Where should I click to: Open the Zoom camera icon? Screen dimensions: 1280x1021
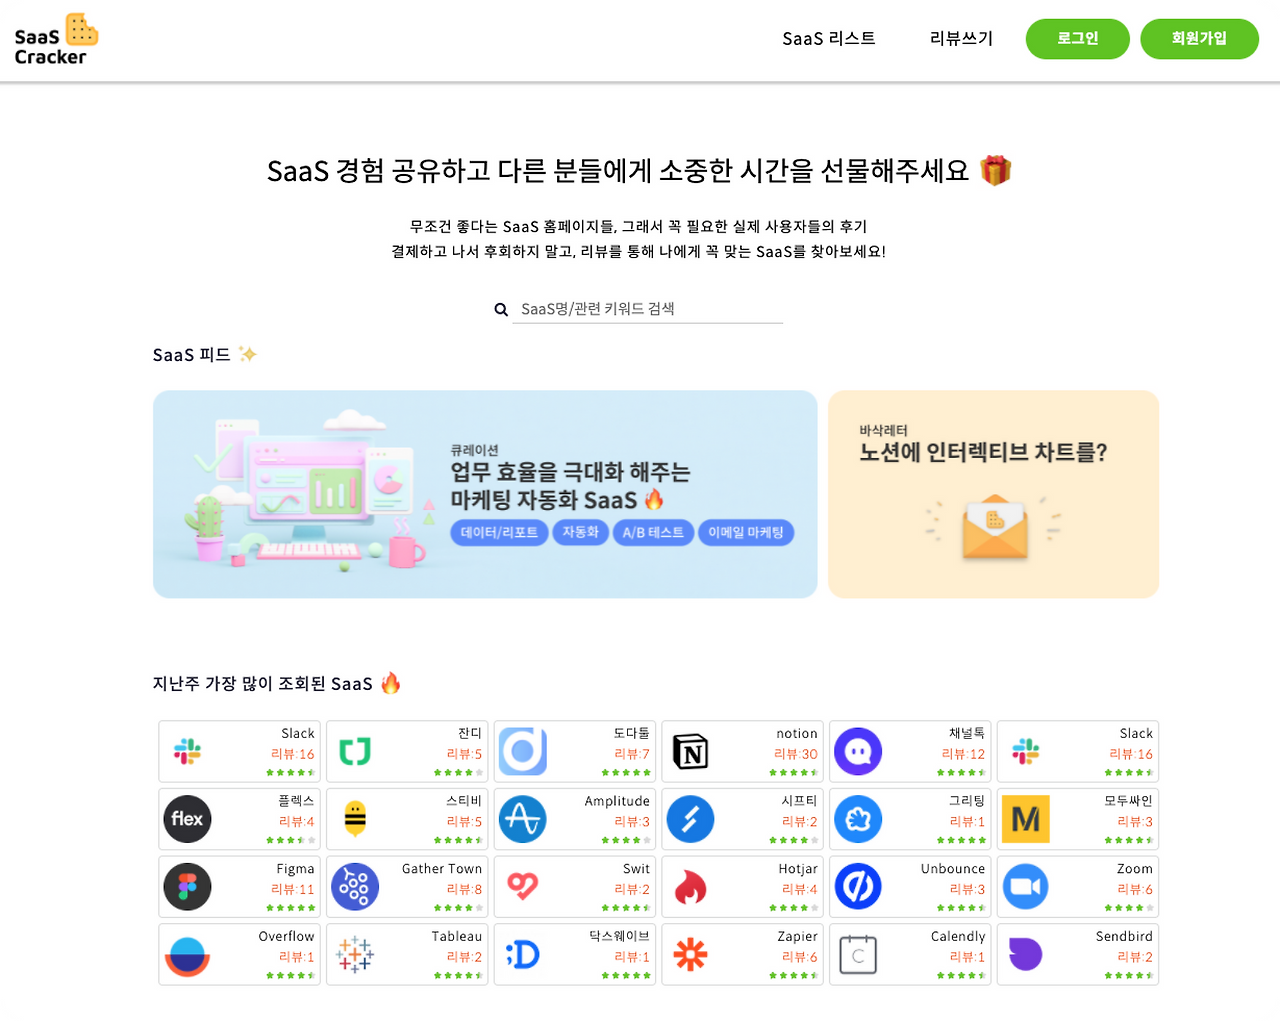pos(1025,886)
